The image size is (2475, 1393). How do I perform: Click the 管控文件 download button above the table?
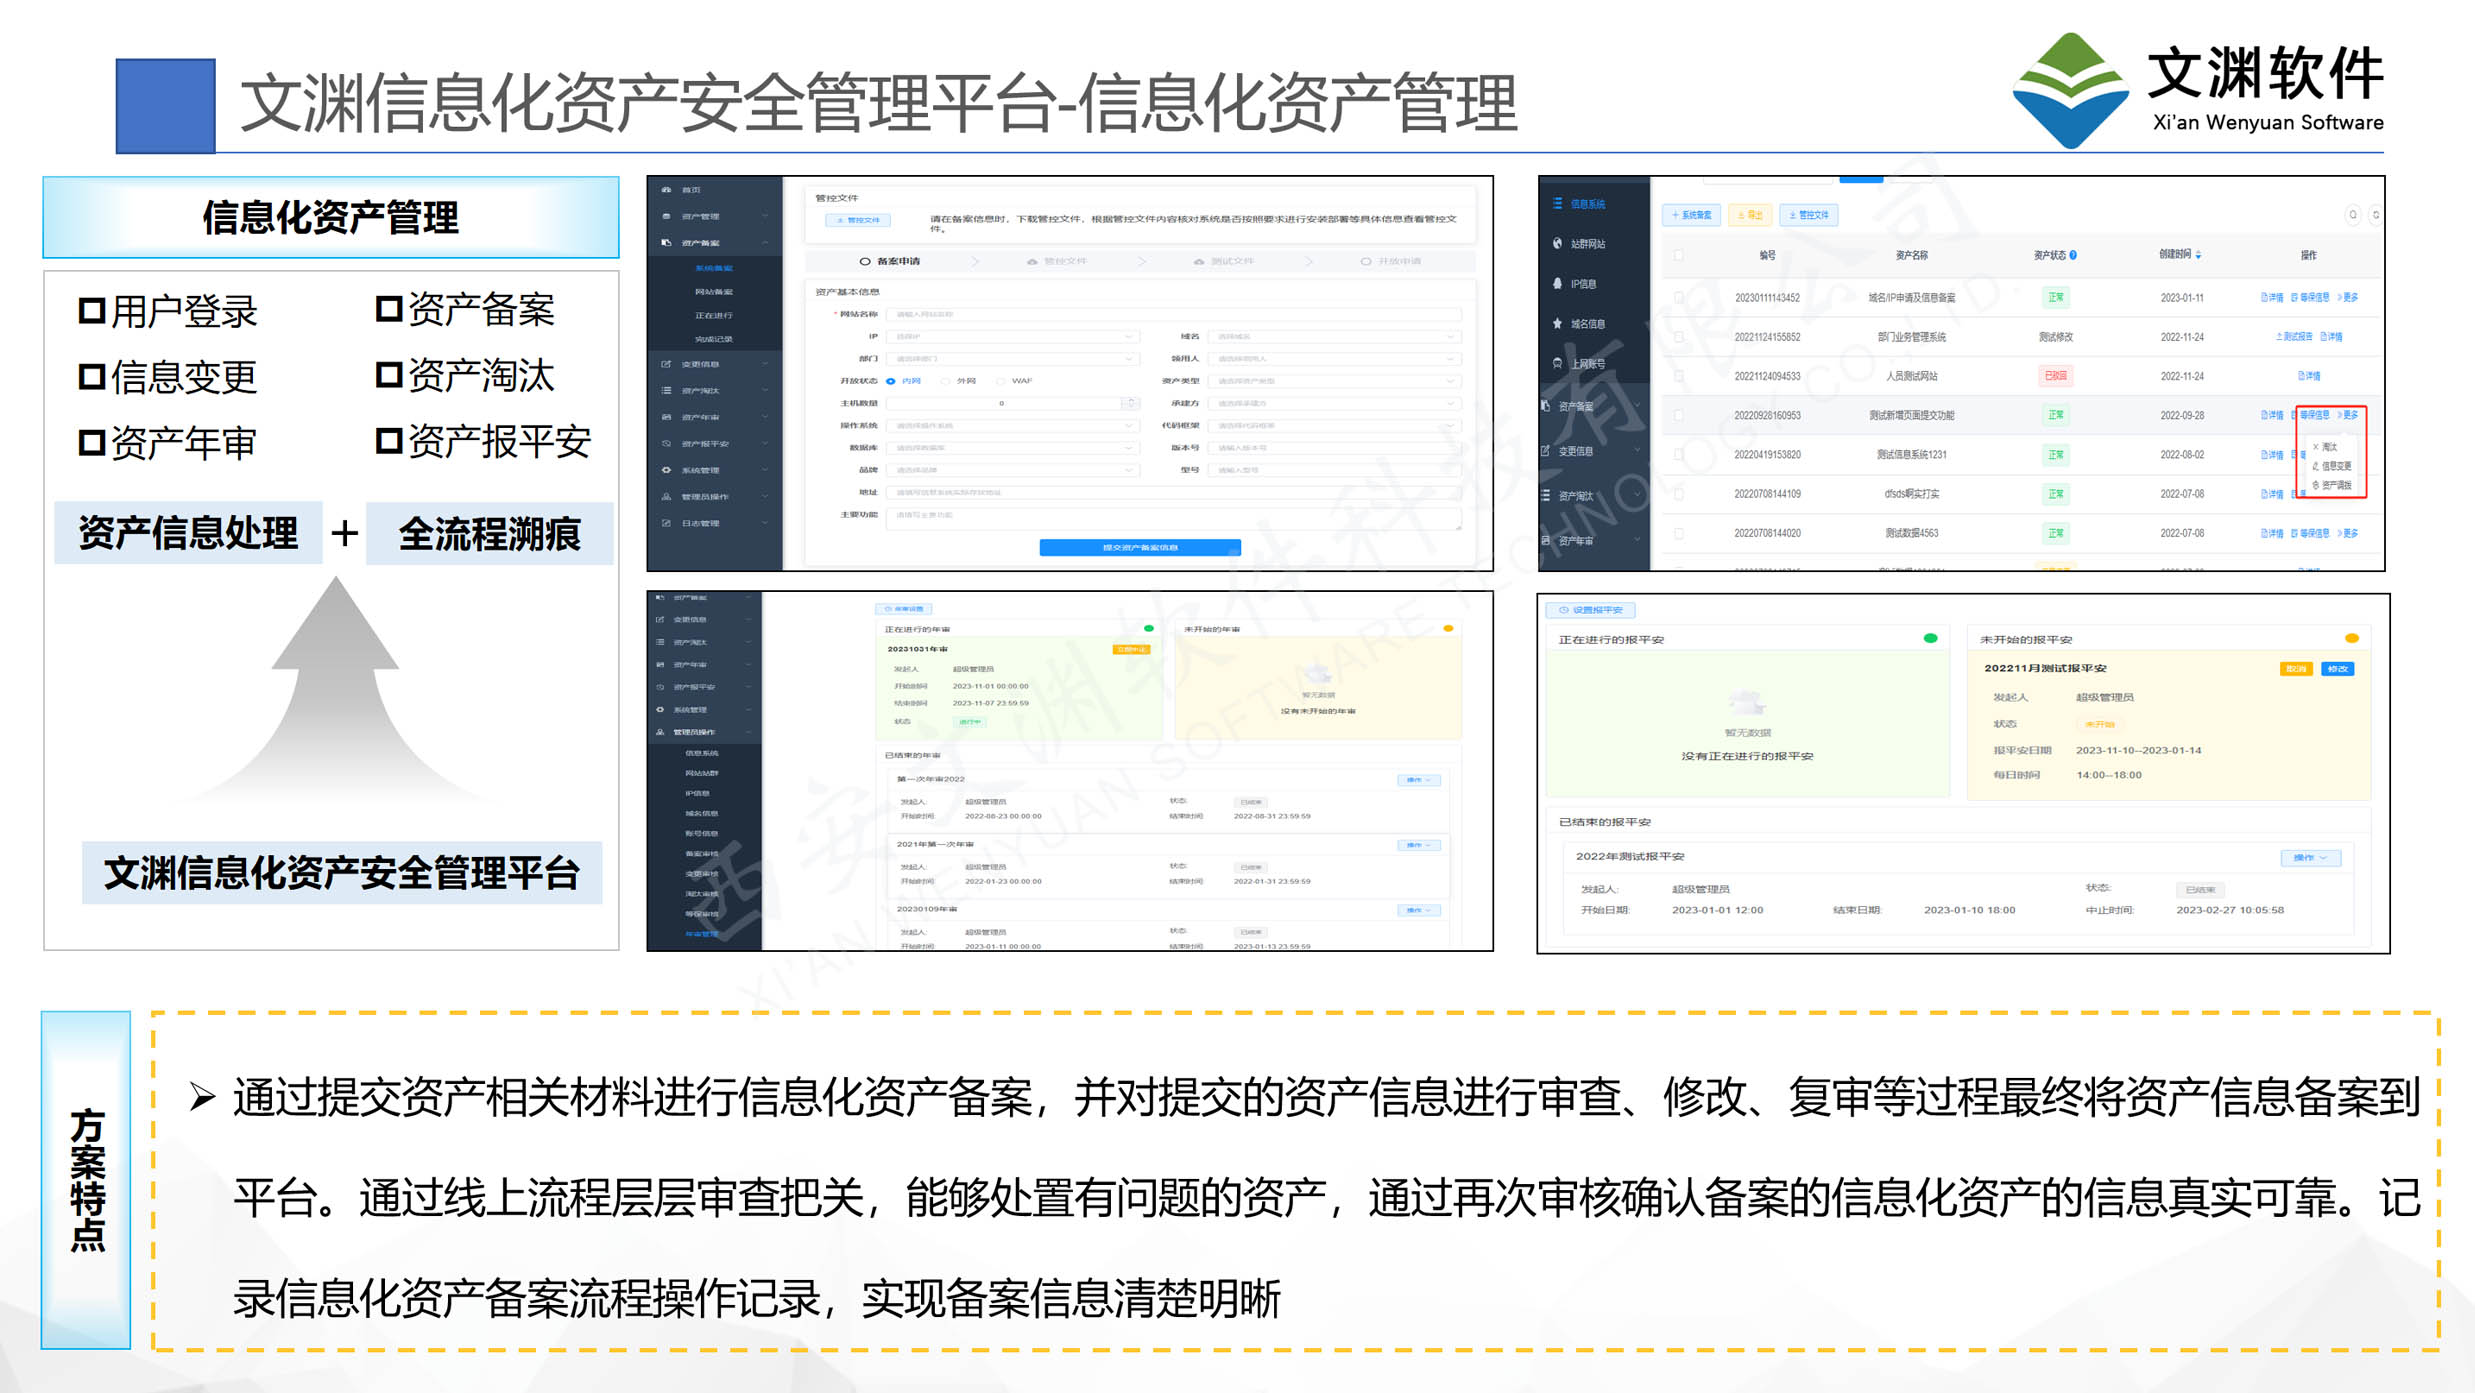1808,215
